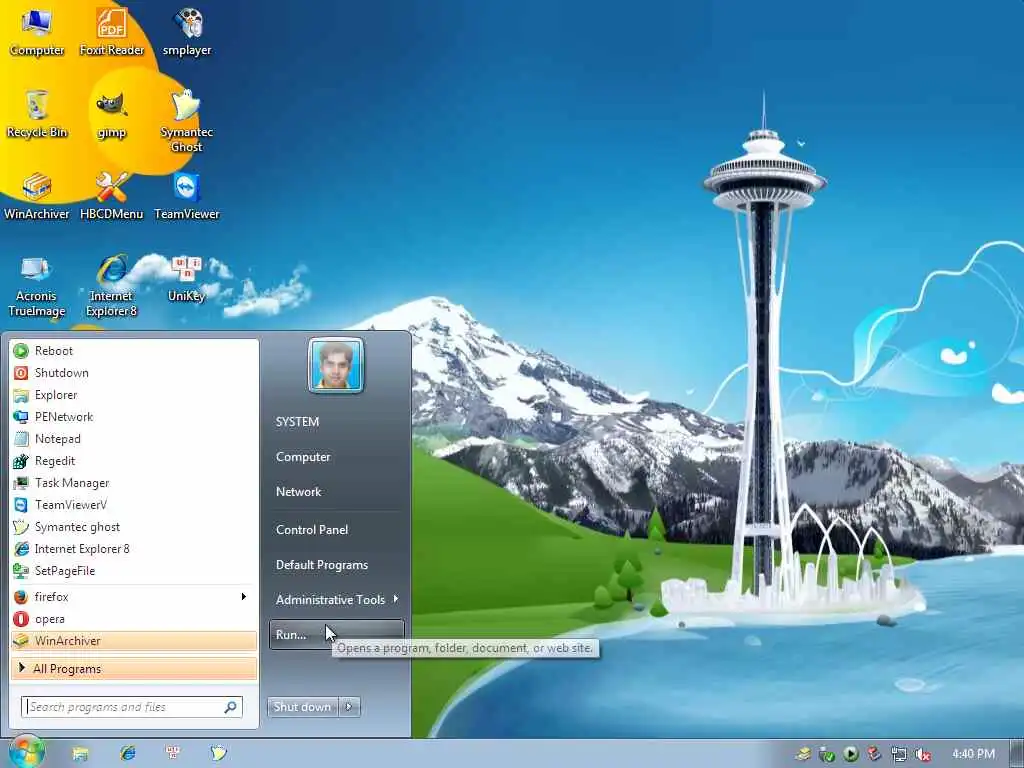Screen dimensions: 1024x768
Task: Select the TeamViewer desktop icon
Action: coord(187,196)
